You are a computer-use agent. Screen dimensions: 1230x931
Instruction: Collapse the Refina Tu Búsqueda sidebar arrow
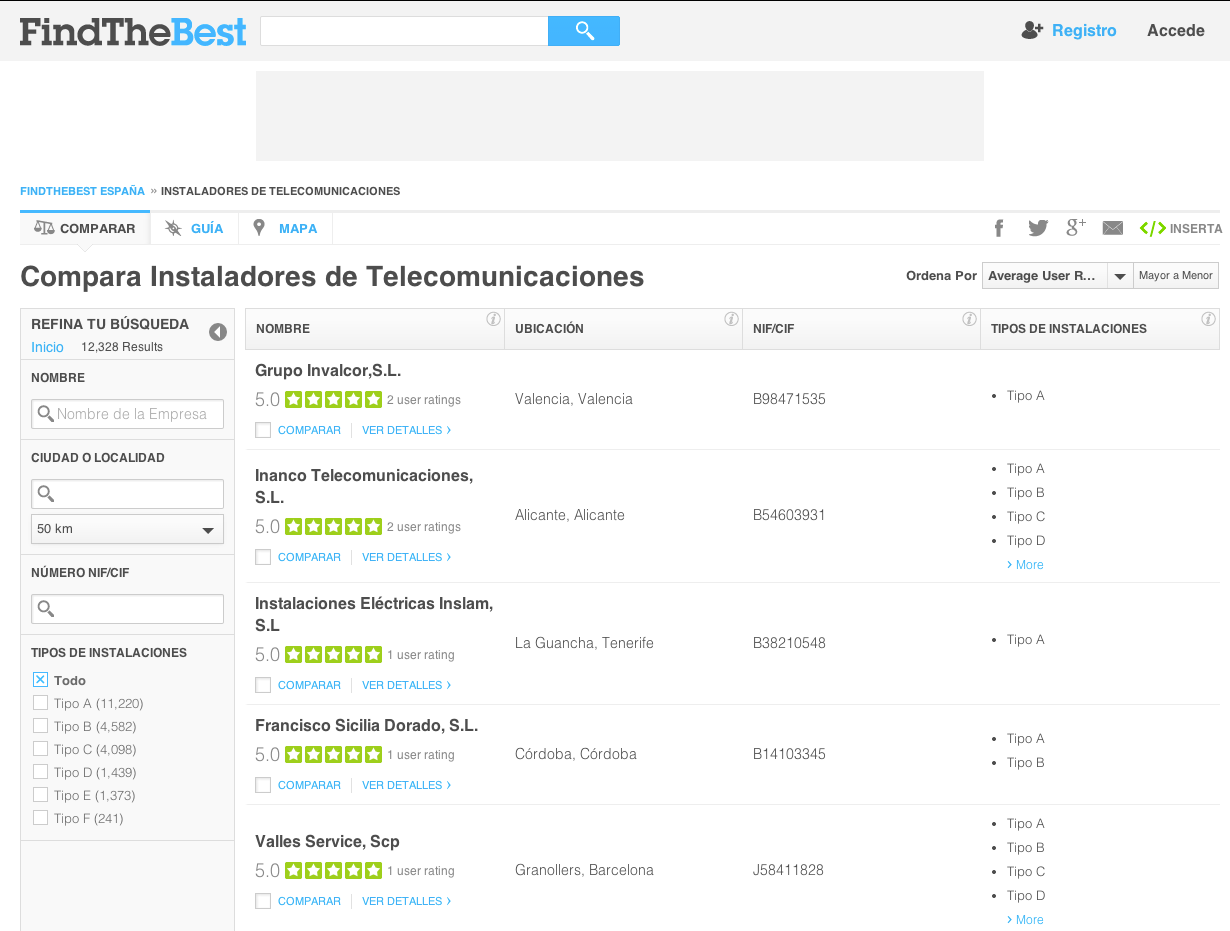click(218, 332)
